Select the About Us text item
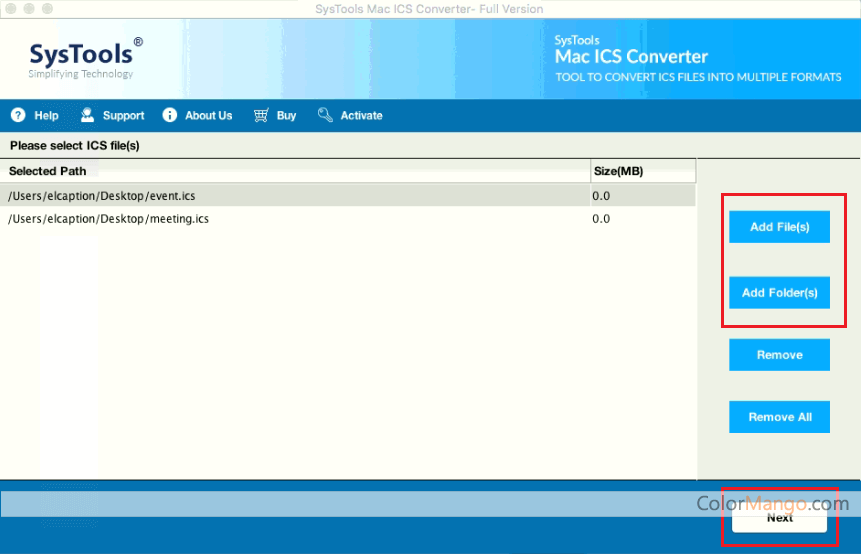The height and width of the screenshot is (554, 861). (208, 116)
